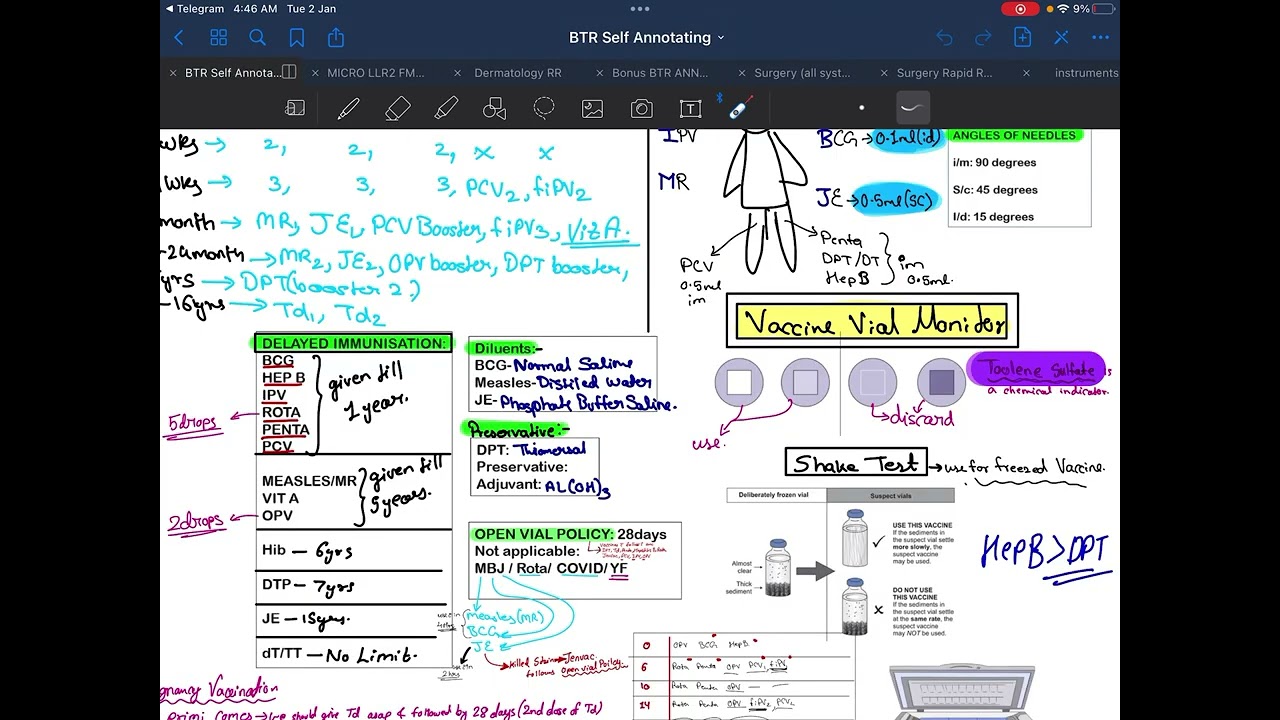
Task: Tap the "Preservative:-" highlighted label
Action: pyautogui.click(x=518, y=430)
